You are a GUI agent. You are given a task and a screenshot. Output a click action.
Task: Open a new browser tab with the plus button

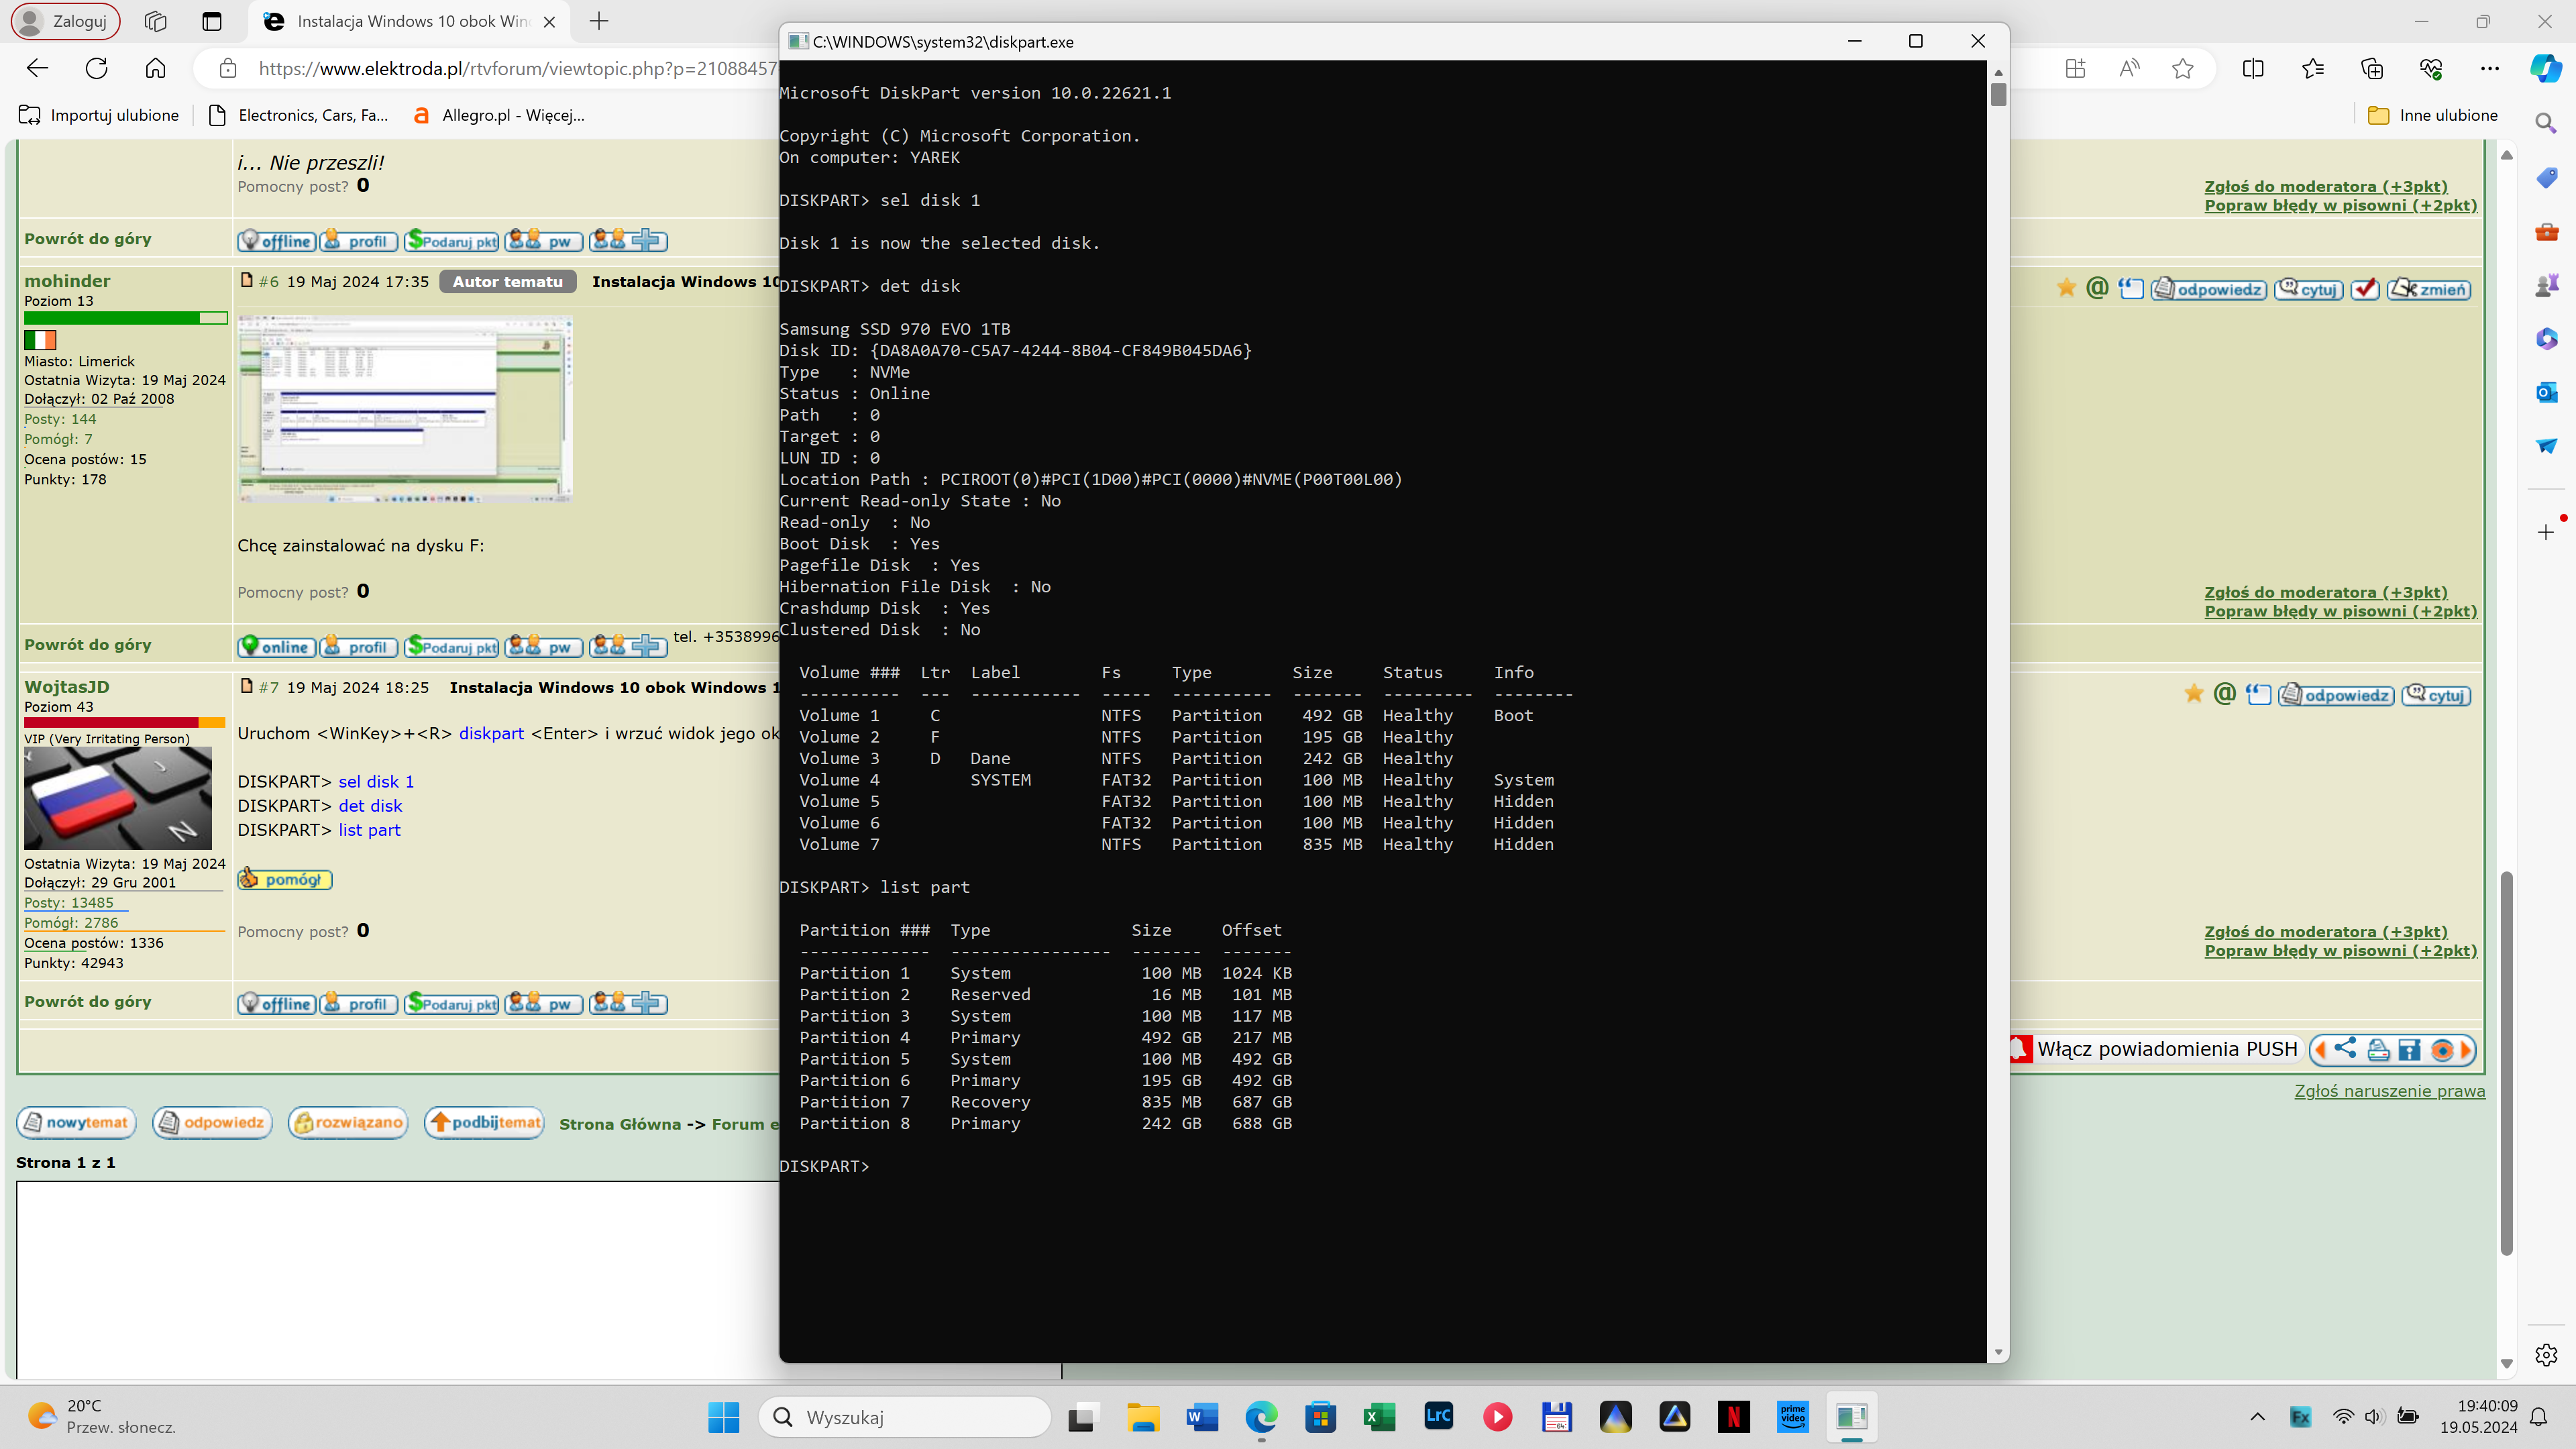pyautogui.click(x=599, y=21)
